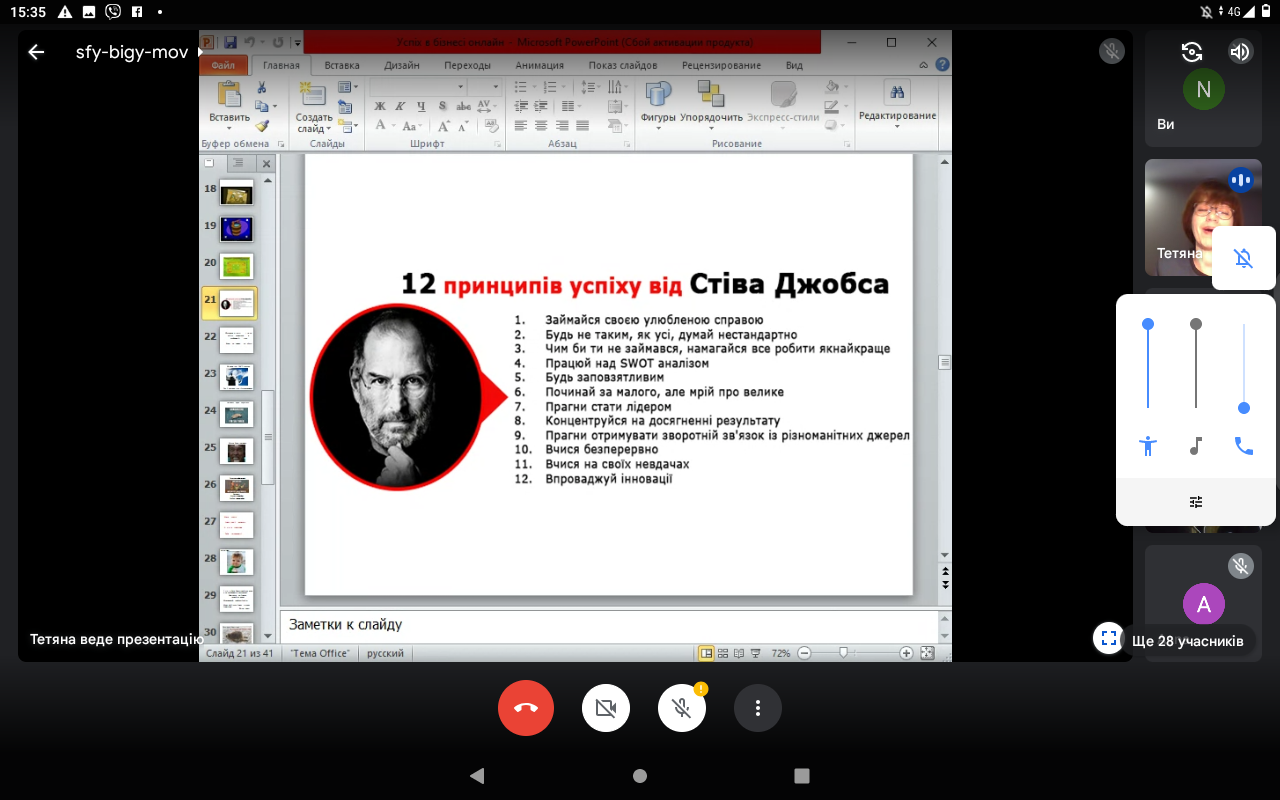
Task: Open the three-dot more options menu
Action: (x=758, y=708)
